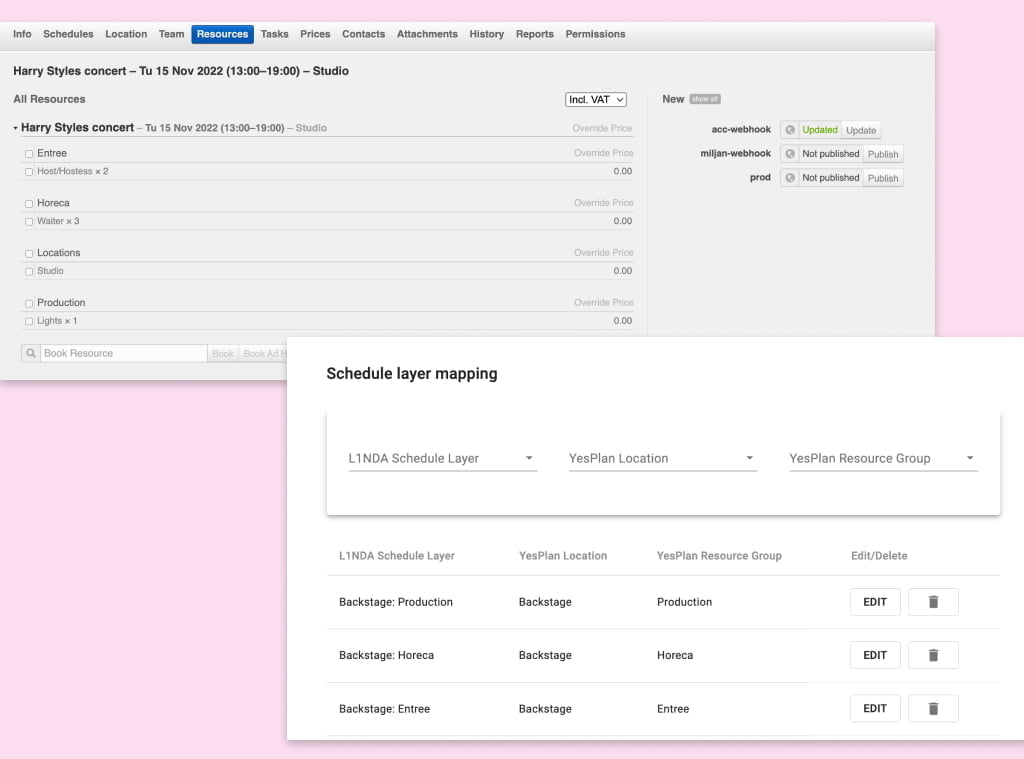
Task: Collapse the Harry Styles concert resource tree
Action: [16, 129]
